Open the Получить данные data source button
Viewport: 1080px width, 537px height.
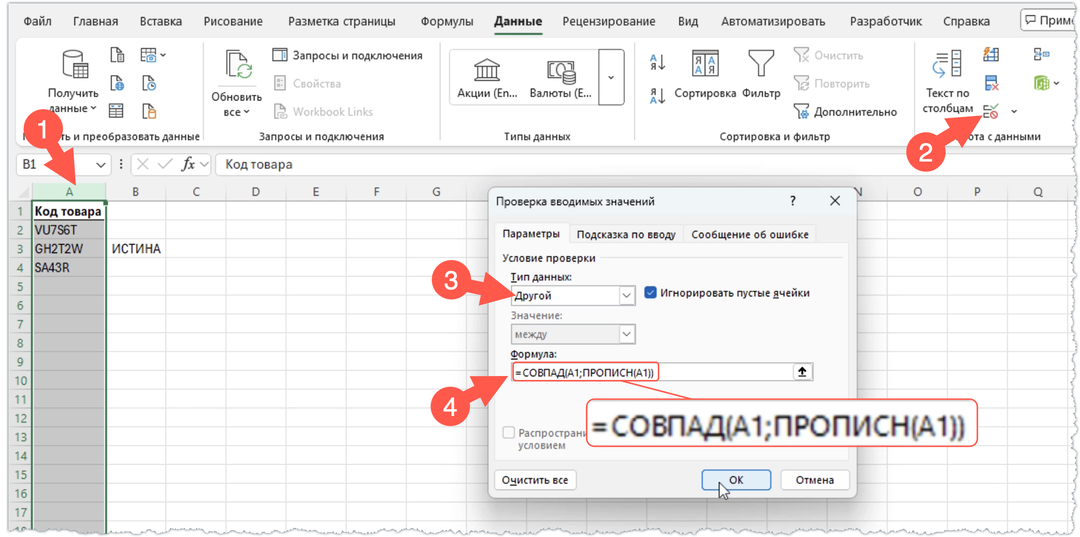tap(73, 81)
